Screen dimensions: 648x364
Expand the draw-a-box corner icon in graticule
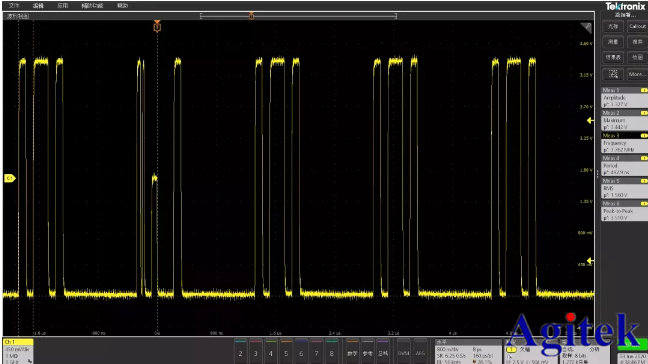click(x=586, y=27)
